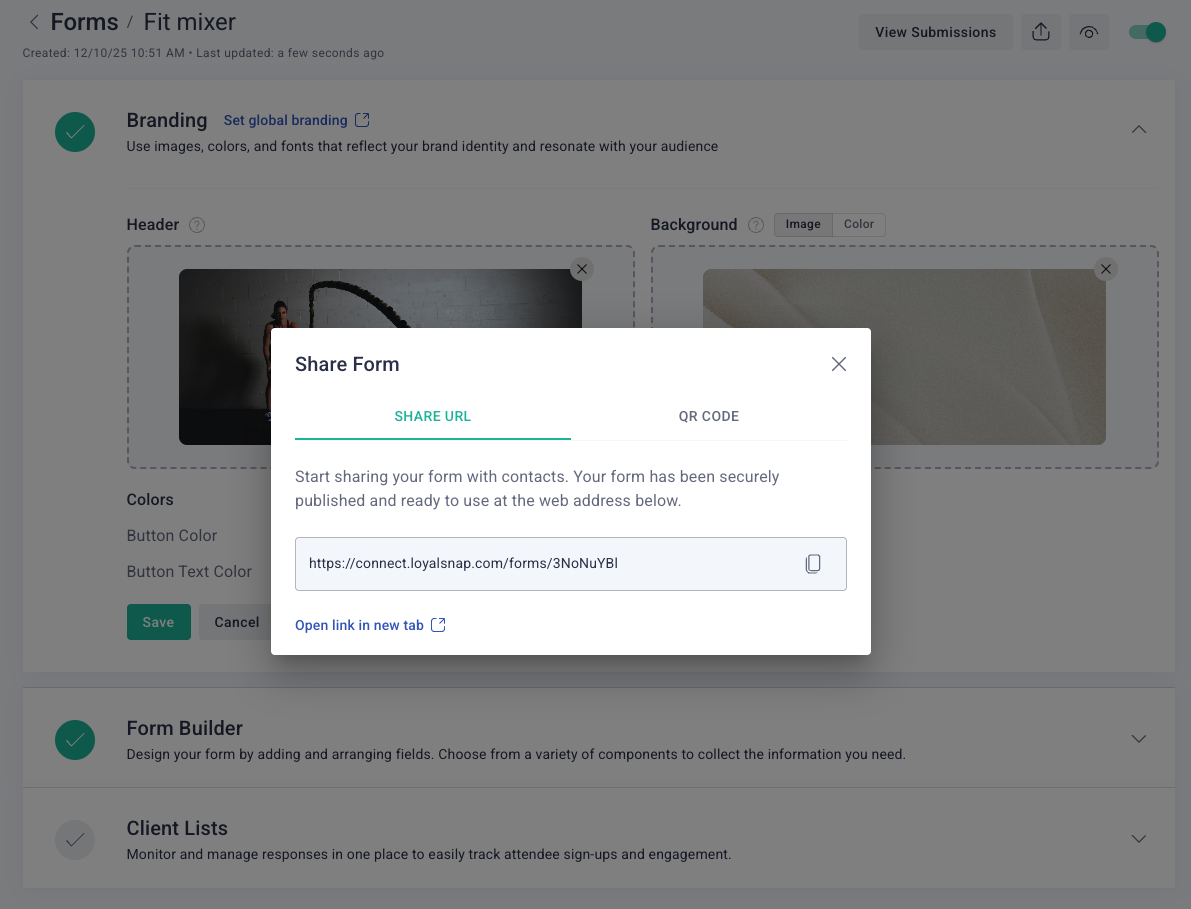The height and width of the screenshot is (909, 1191).
Task: Toggle the form published switch
Action: click(1147, 32)
